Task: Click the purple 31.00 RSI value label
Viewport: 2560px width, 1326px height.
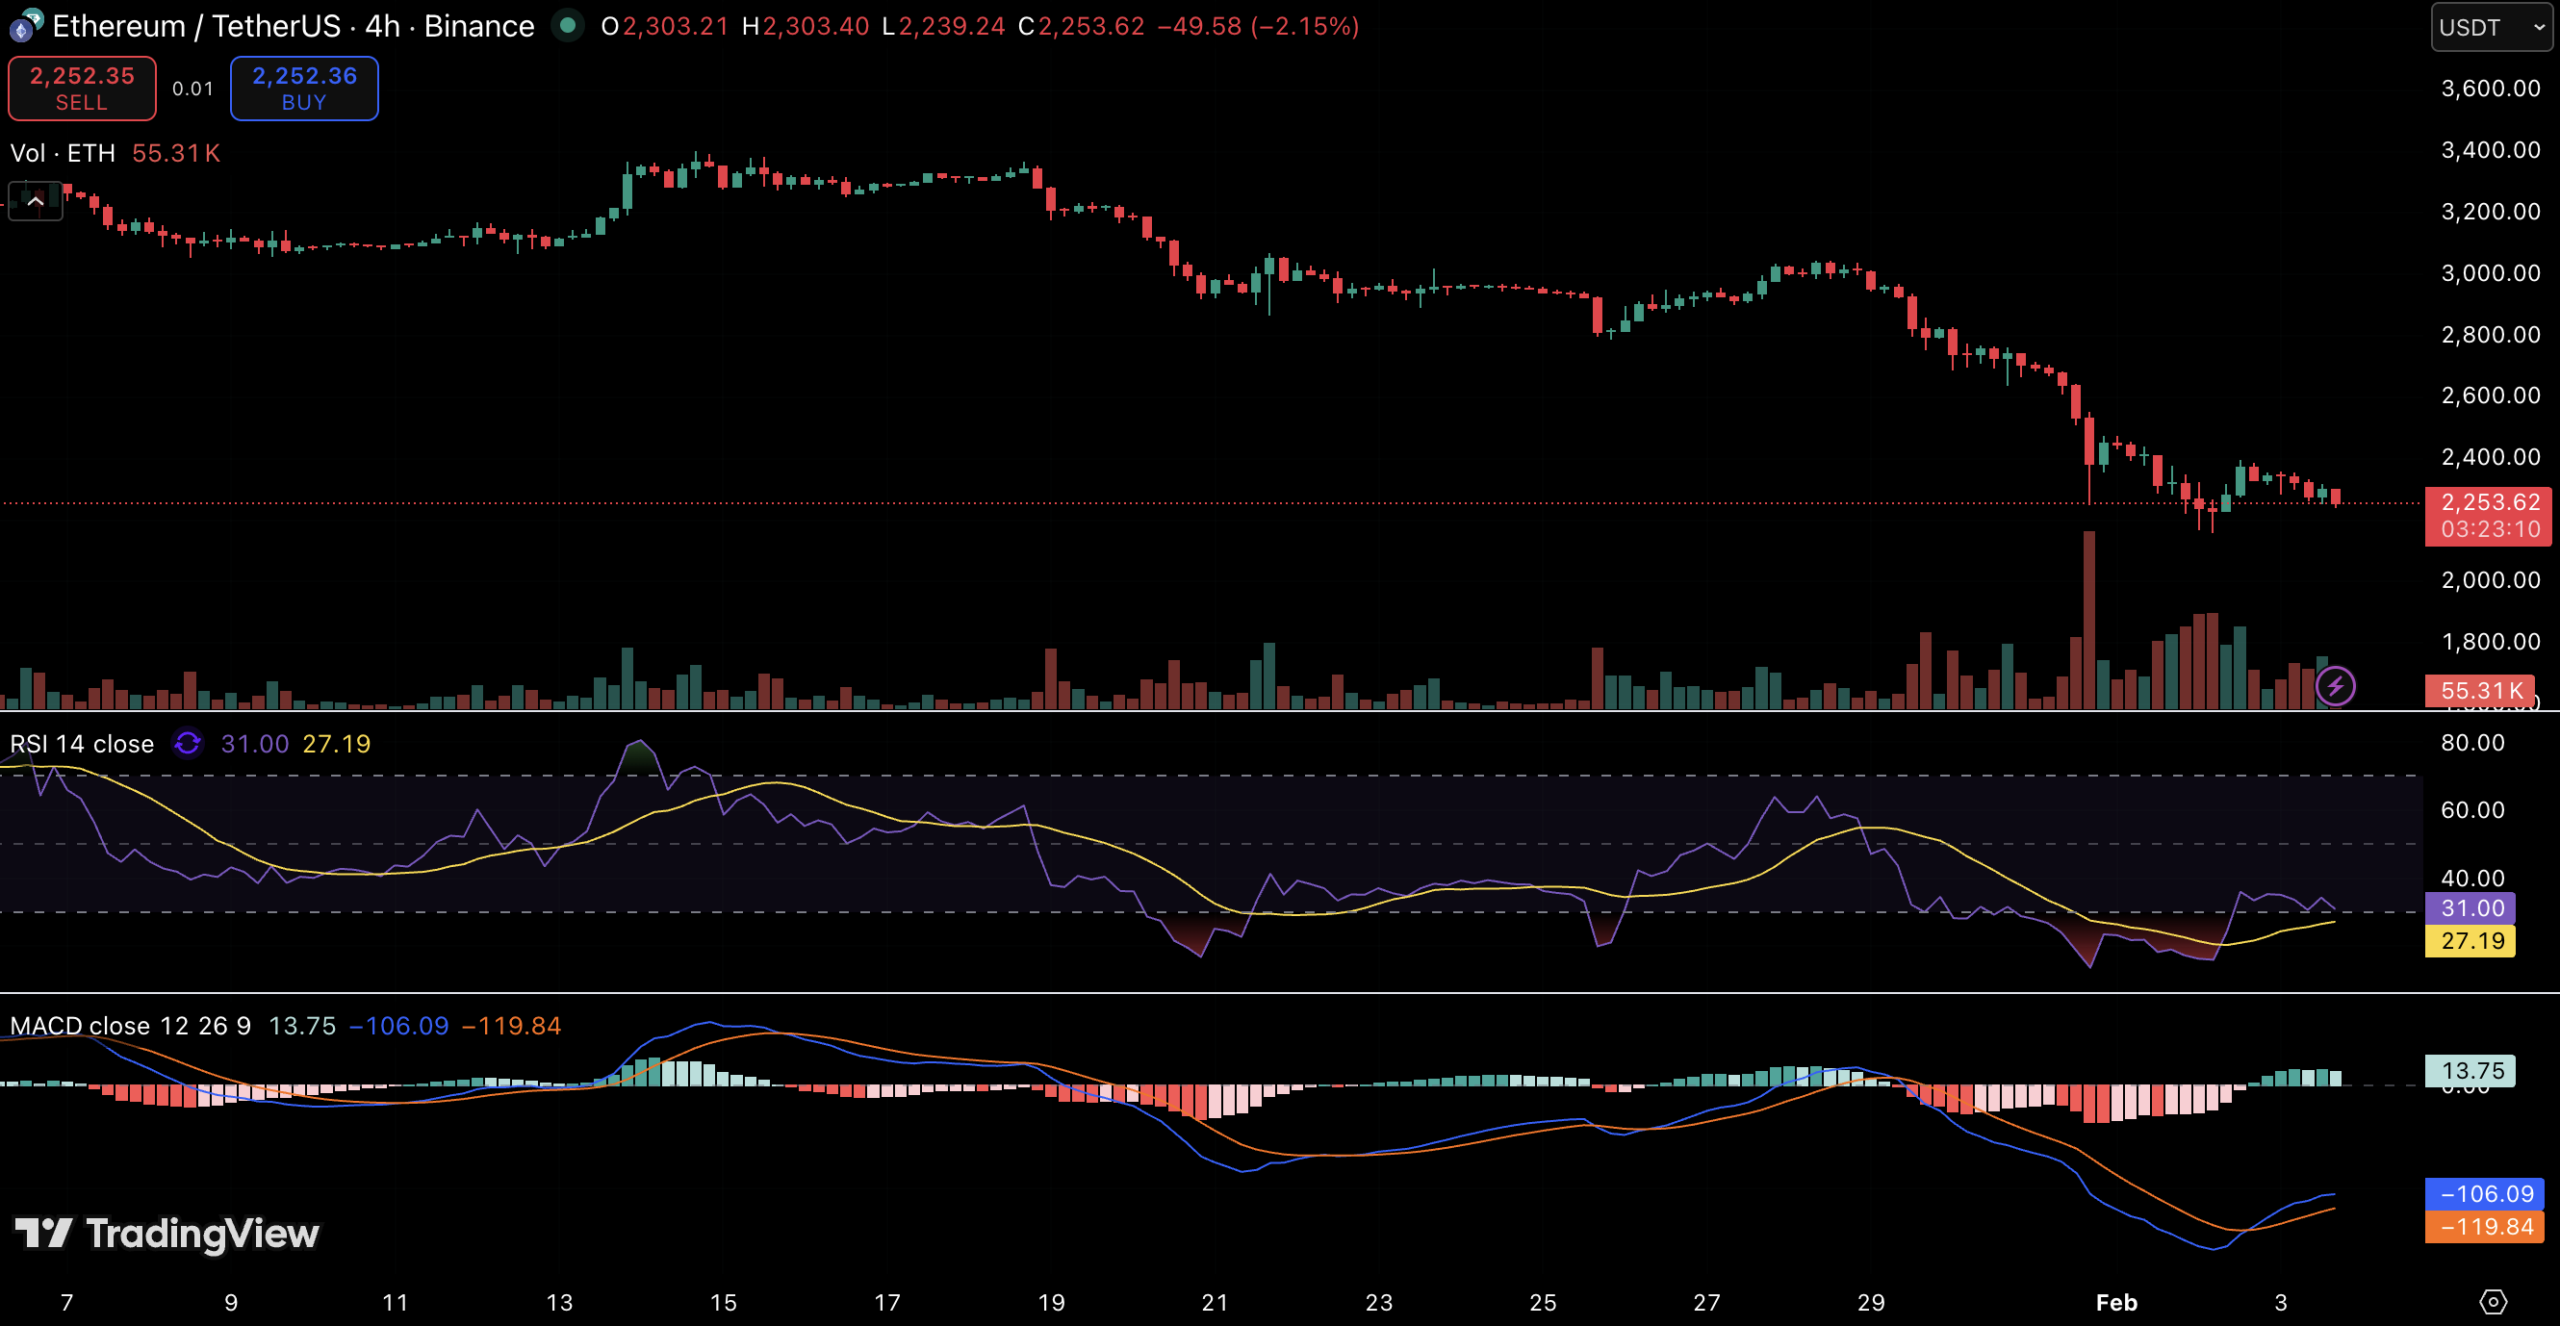Action: tap(2470, 908)
